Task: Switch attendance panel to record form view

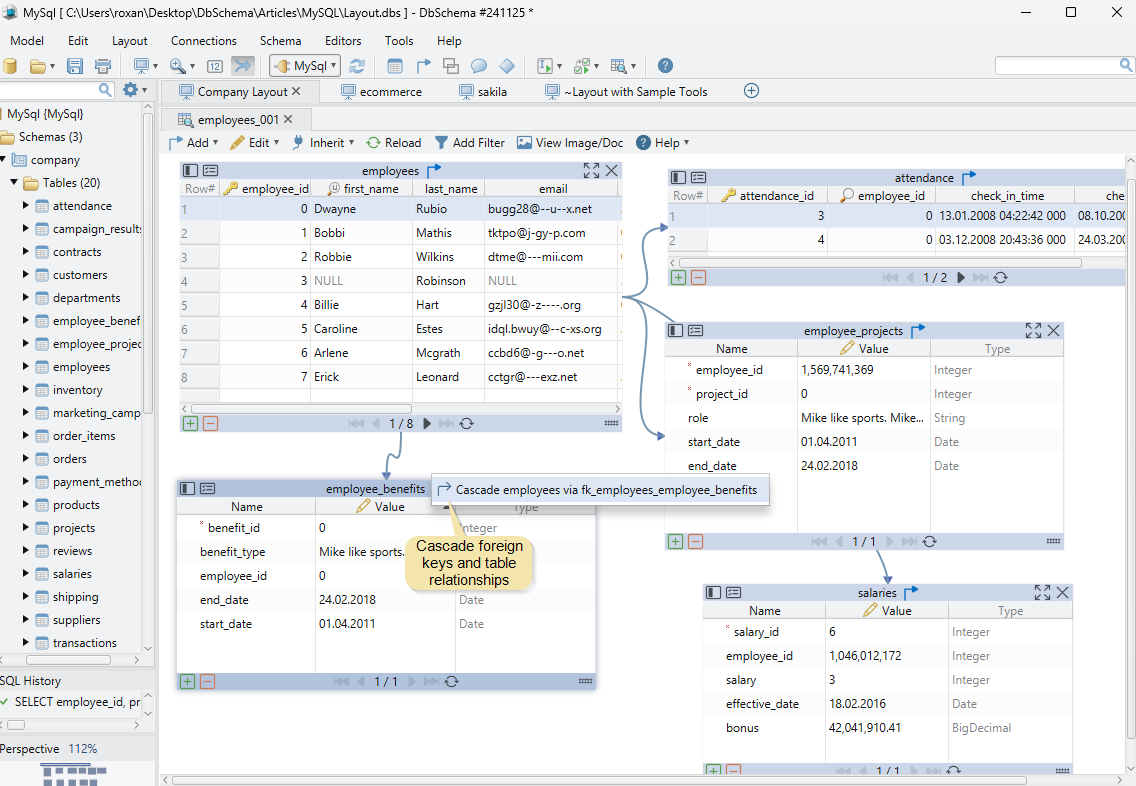Action: 698,177
